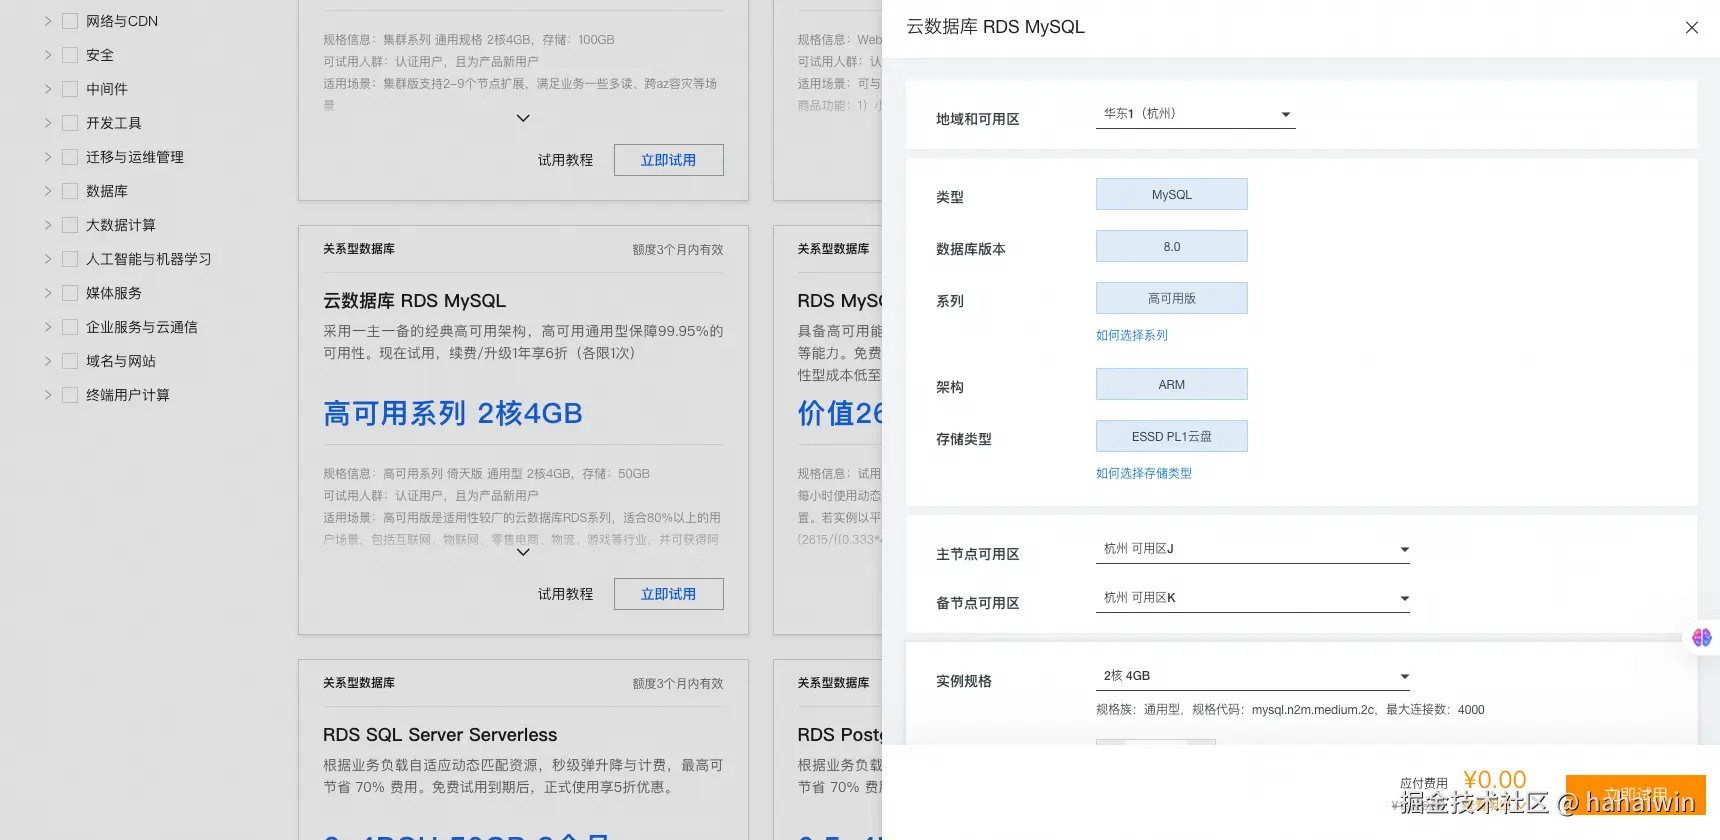Image resolution: width=1720 pixels, height=840 pixels.
Task: Click the orange 立即试用 submit button
Action: (x=1636, y=795)
